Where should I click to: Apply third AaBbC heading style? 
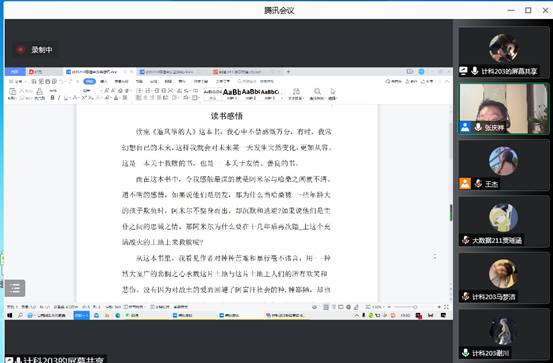270,93
